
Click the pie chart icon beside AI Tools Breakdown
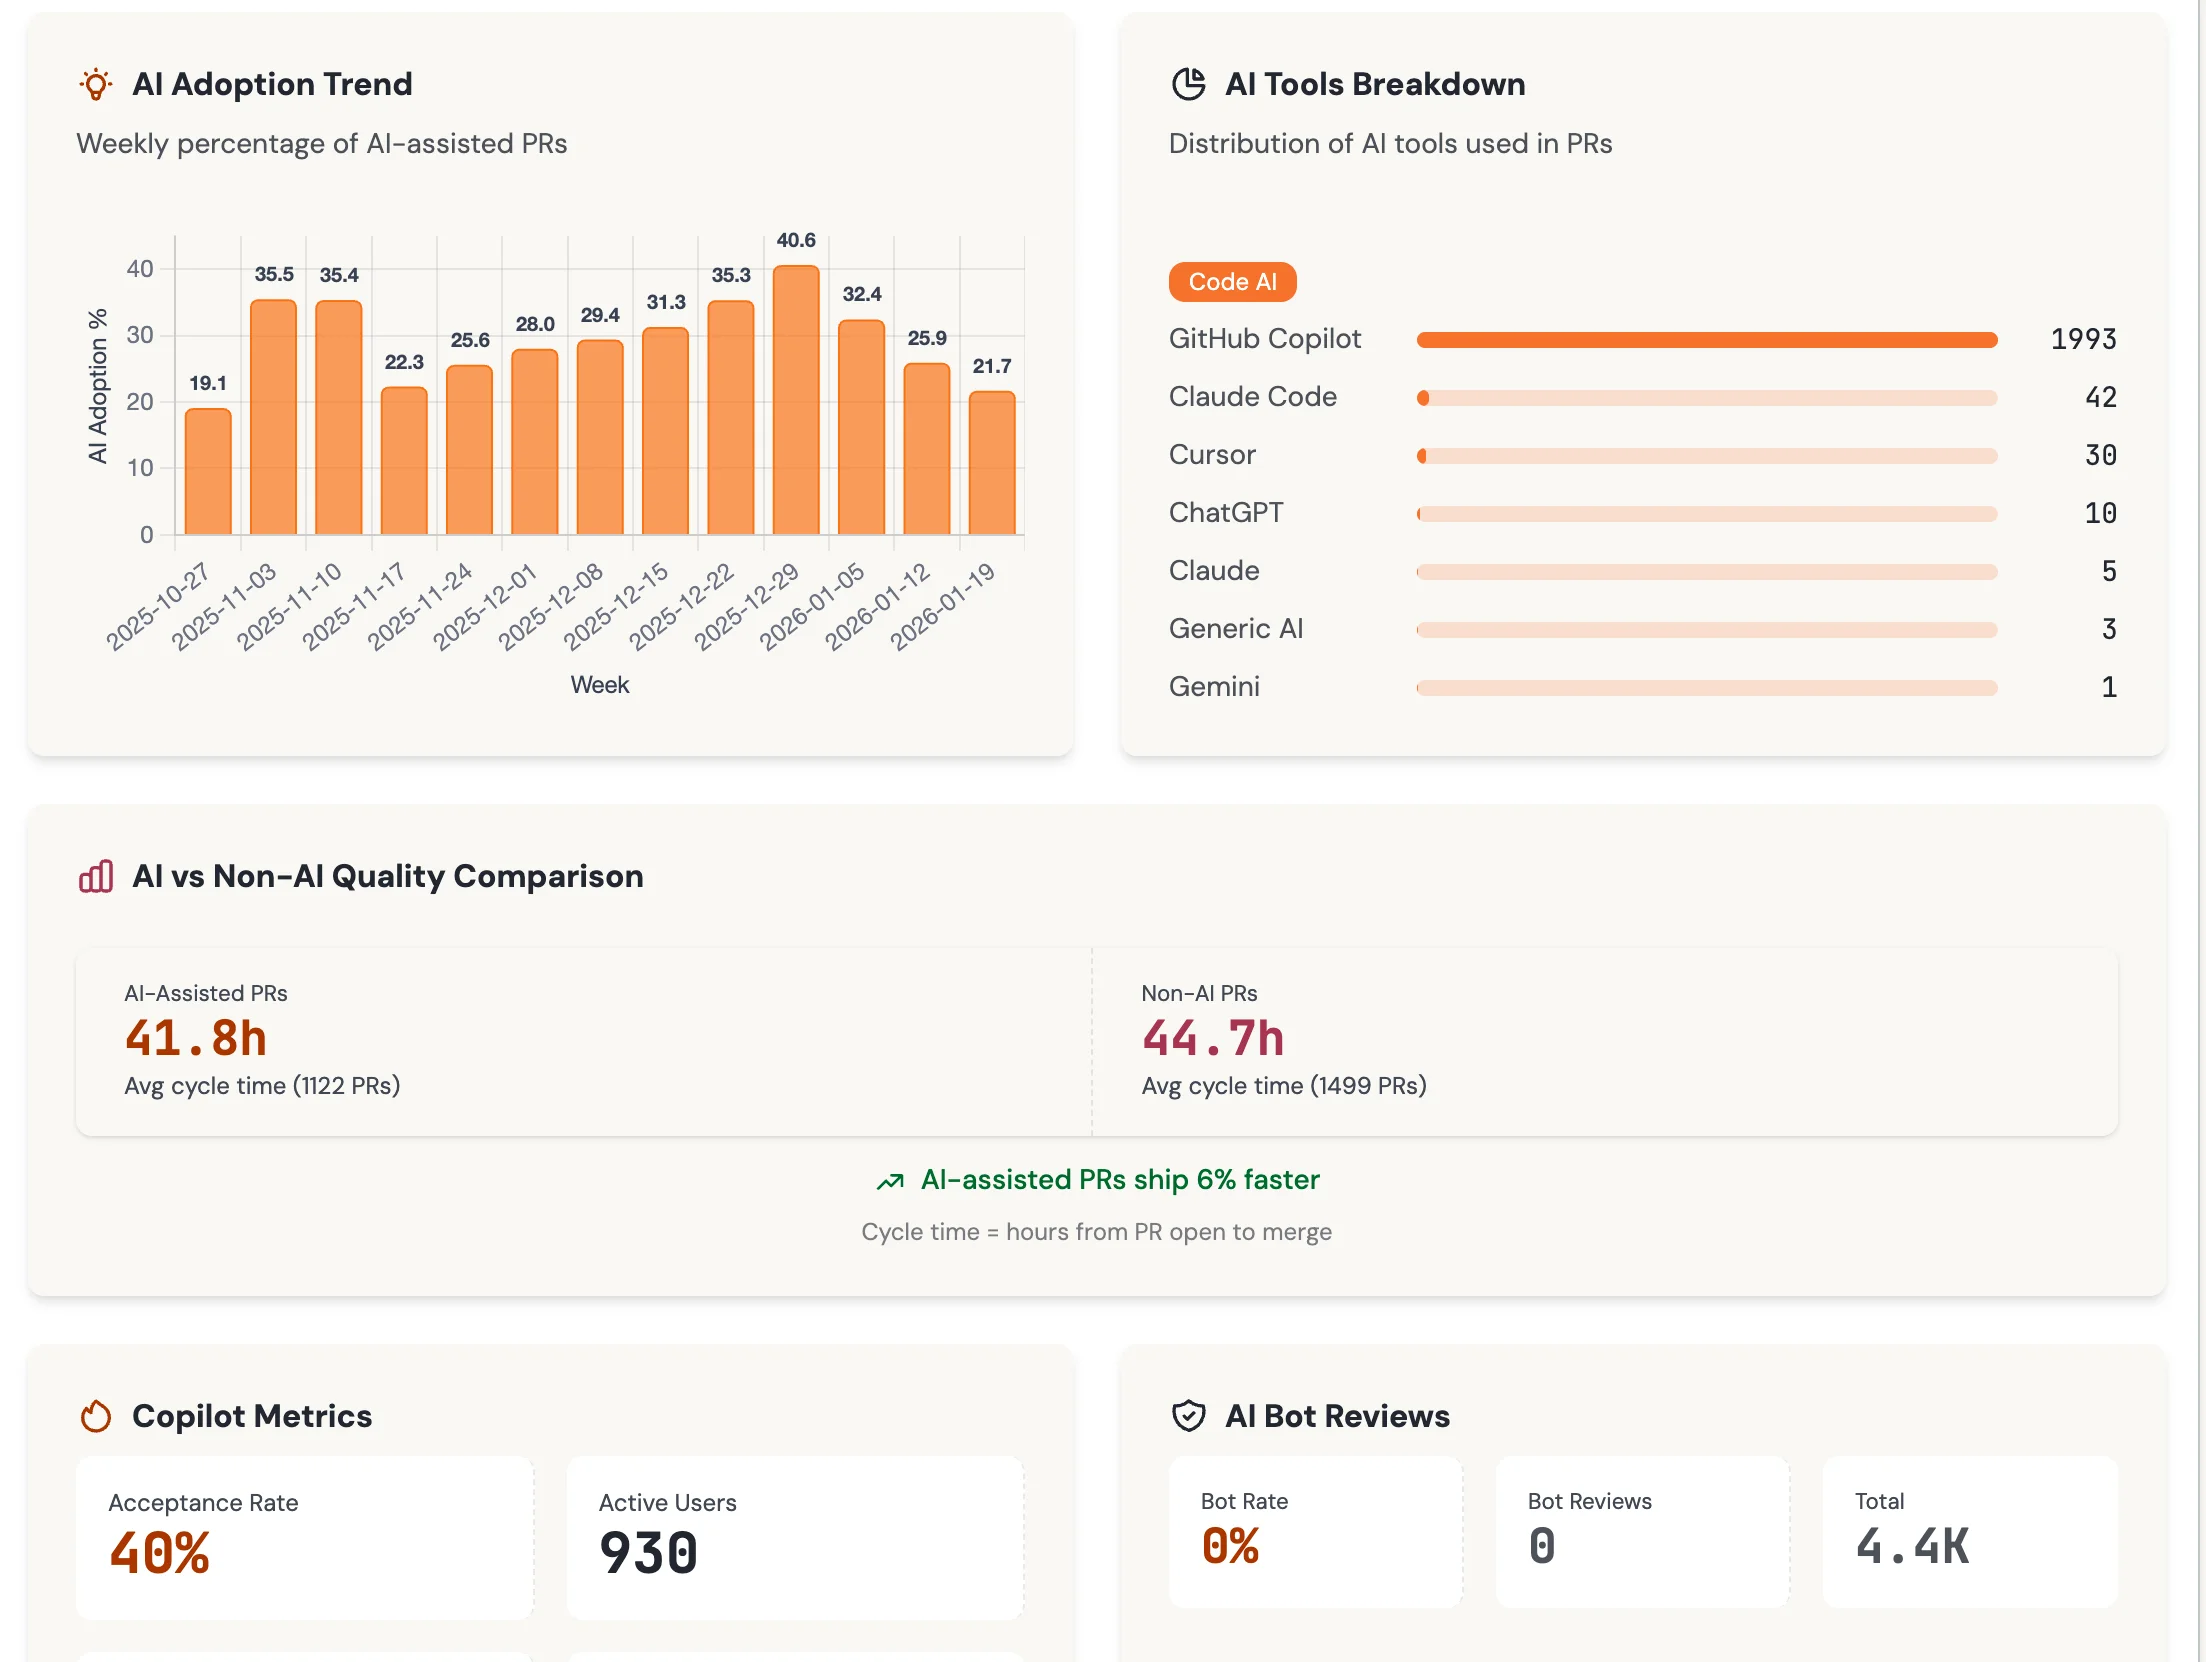pos(1188,84)
